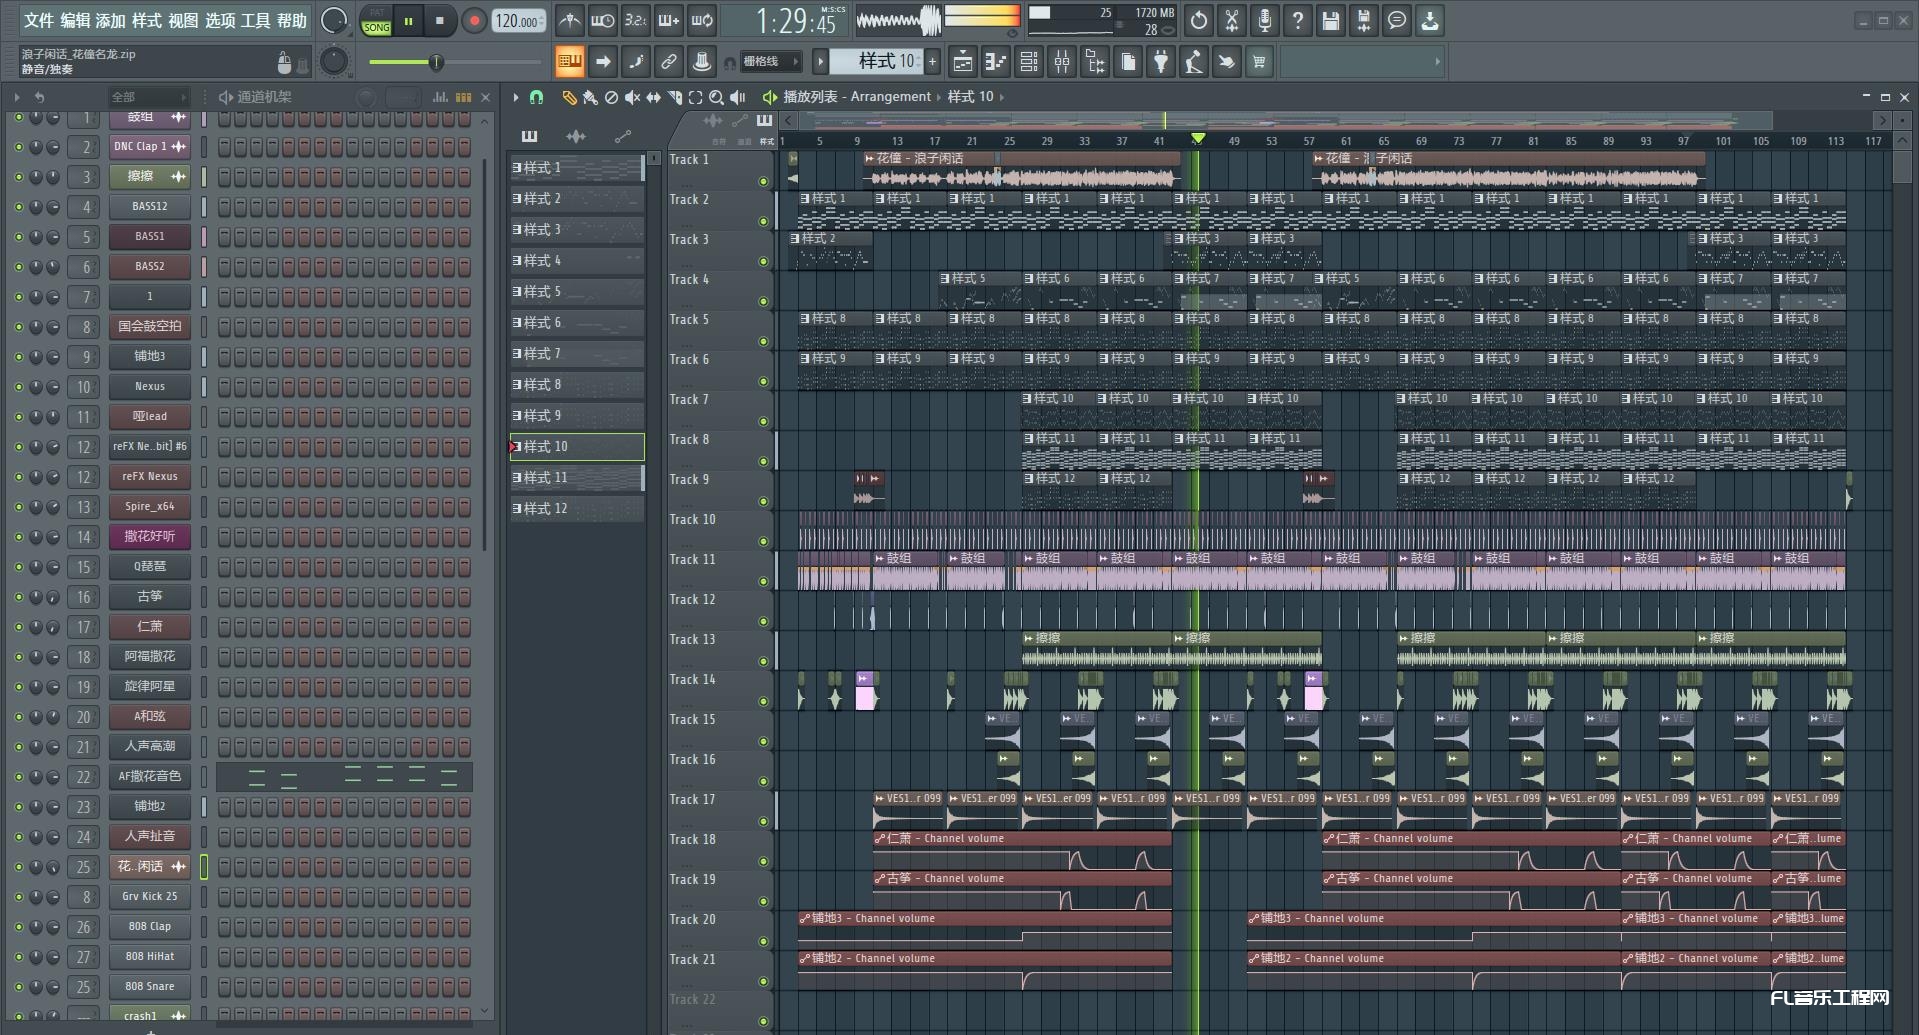Open the plugin picker plug icon
This screenshot has width=1919, height=1035.
pyautogui.click(x=1161, y=62)
